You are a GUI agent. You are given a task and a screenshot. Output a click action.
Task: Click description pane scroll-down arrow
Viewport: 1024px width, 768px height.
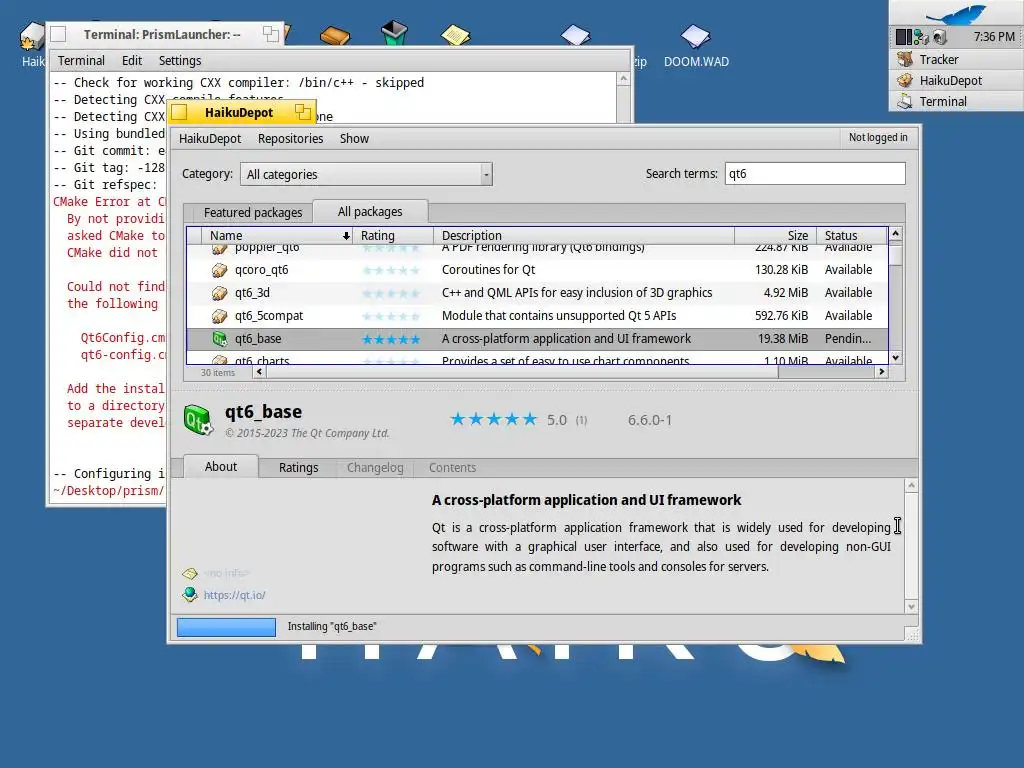click(912, 607)
